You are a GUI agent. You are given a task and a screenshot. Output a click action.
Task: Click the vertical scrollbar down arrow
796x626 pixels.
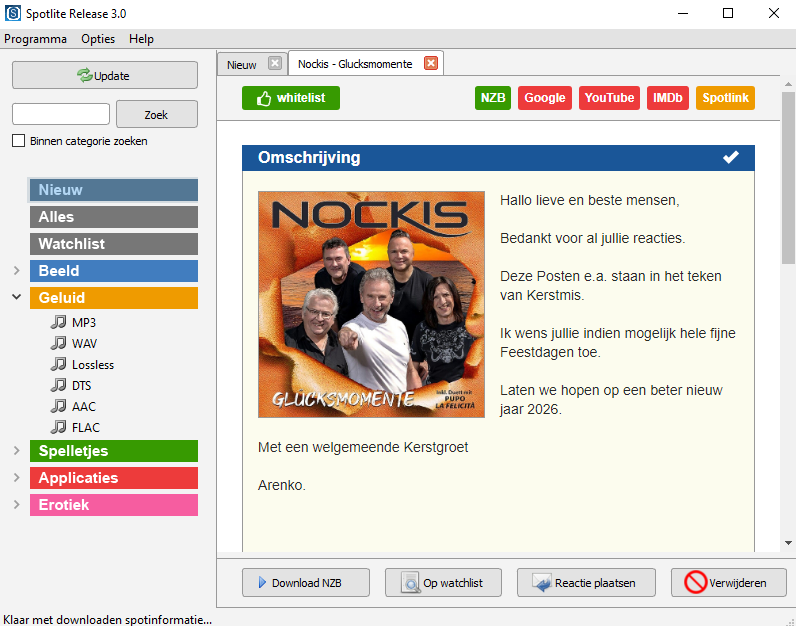click(x=788, y=542)
